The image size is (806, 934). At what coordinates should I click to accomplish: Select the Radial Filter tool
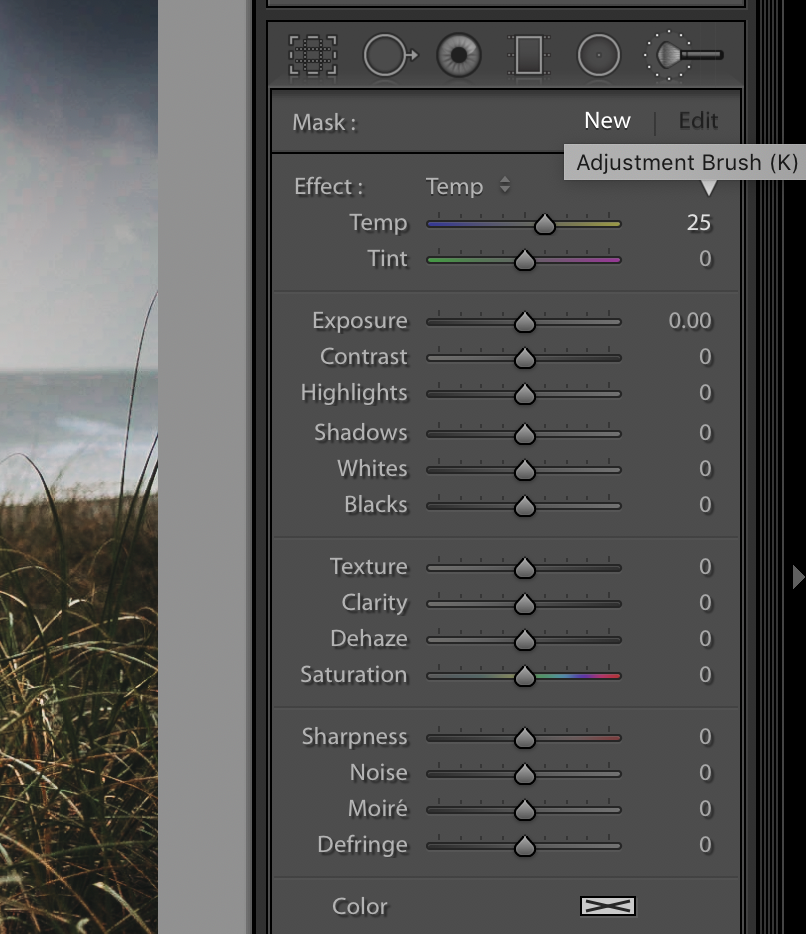[599, 55]
